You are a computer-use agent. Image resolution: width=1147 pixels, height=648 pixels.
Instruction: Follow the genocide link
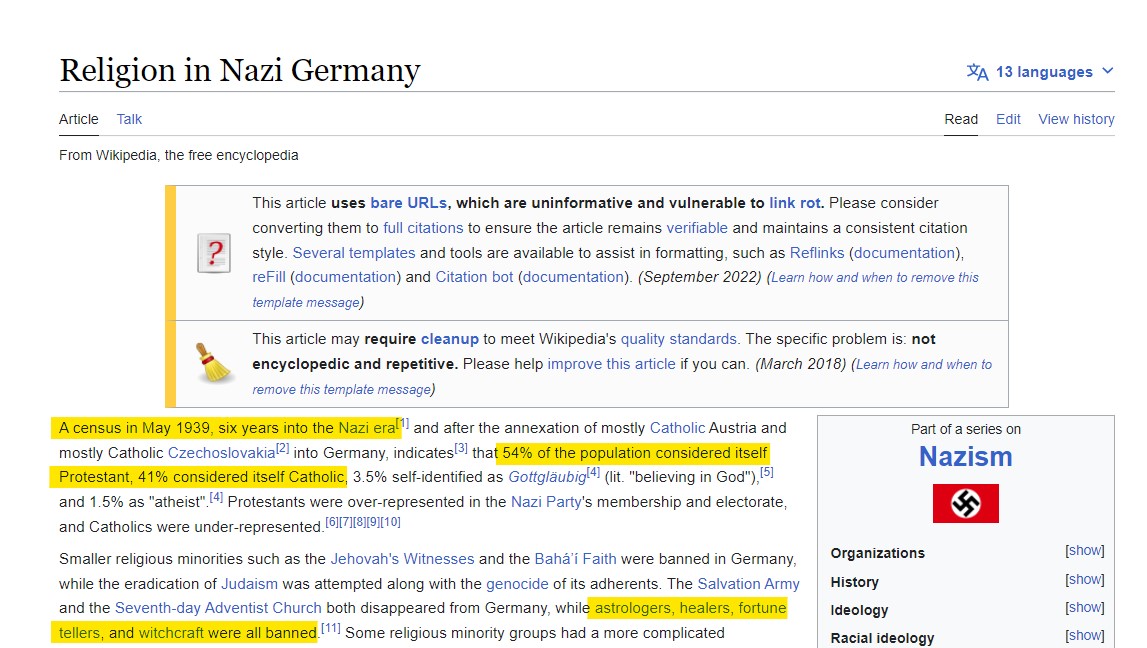517,584
